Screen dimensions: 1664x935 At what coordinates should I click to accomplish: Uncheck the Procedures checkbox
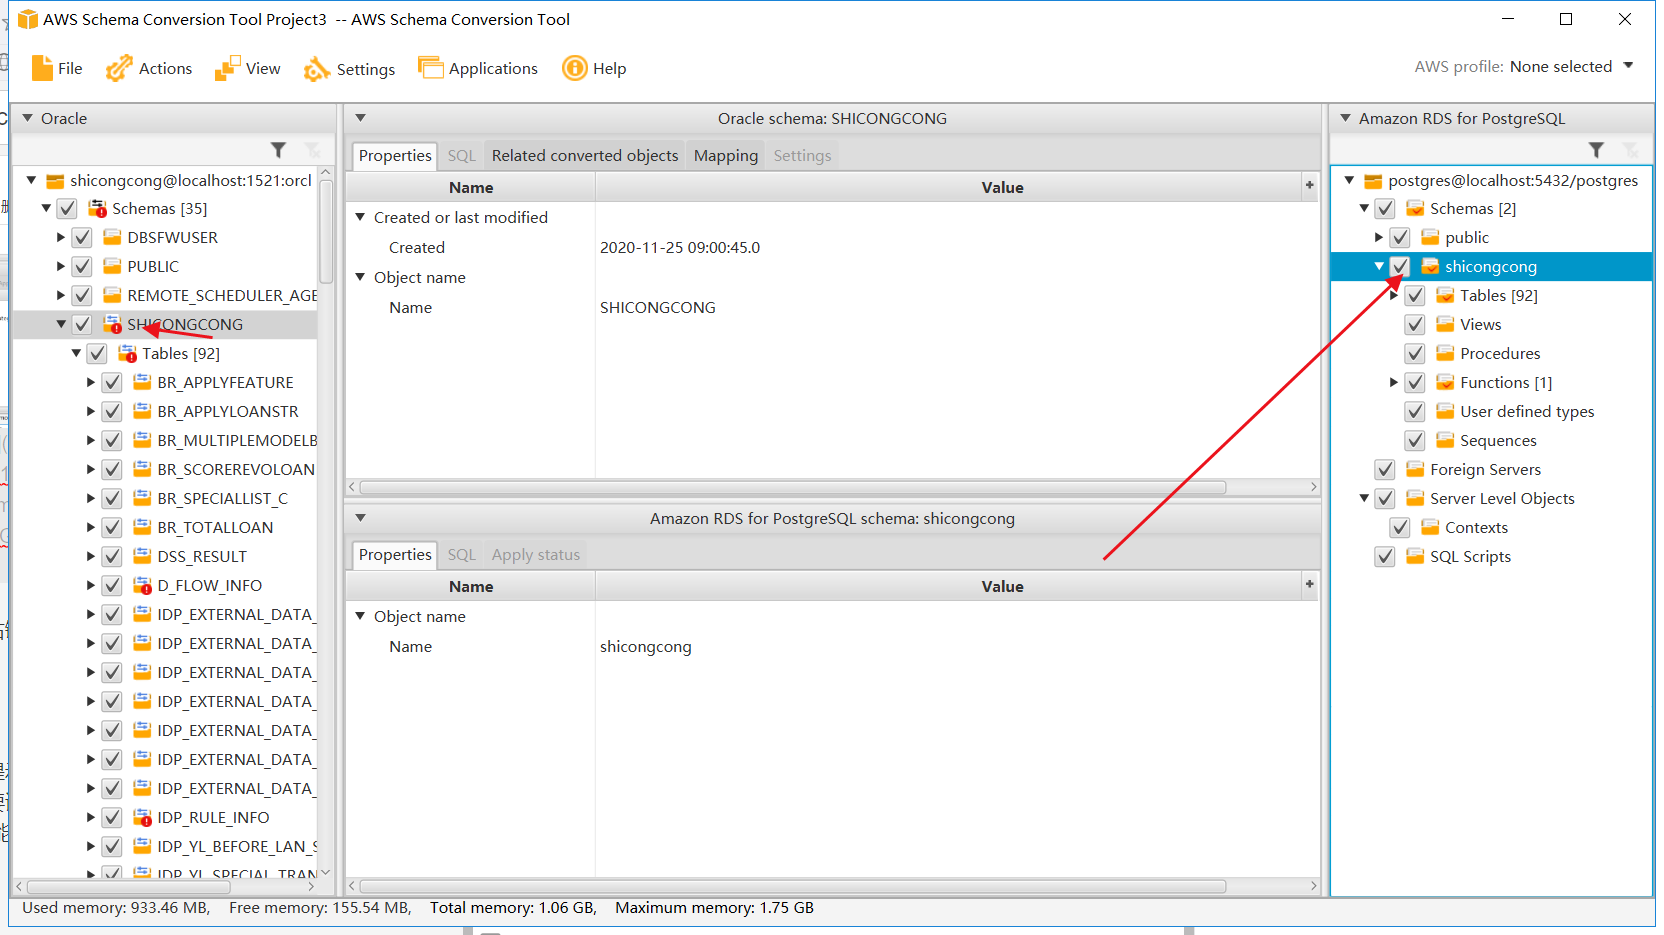pyautogui.click(x=1415, y=354)
